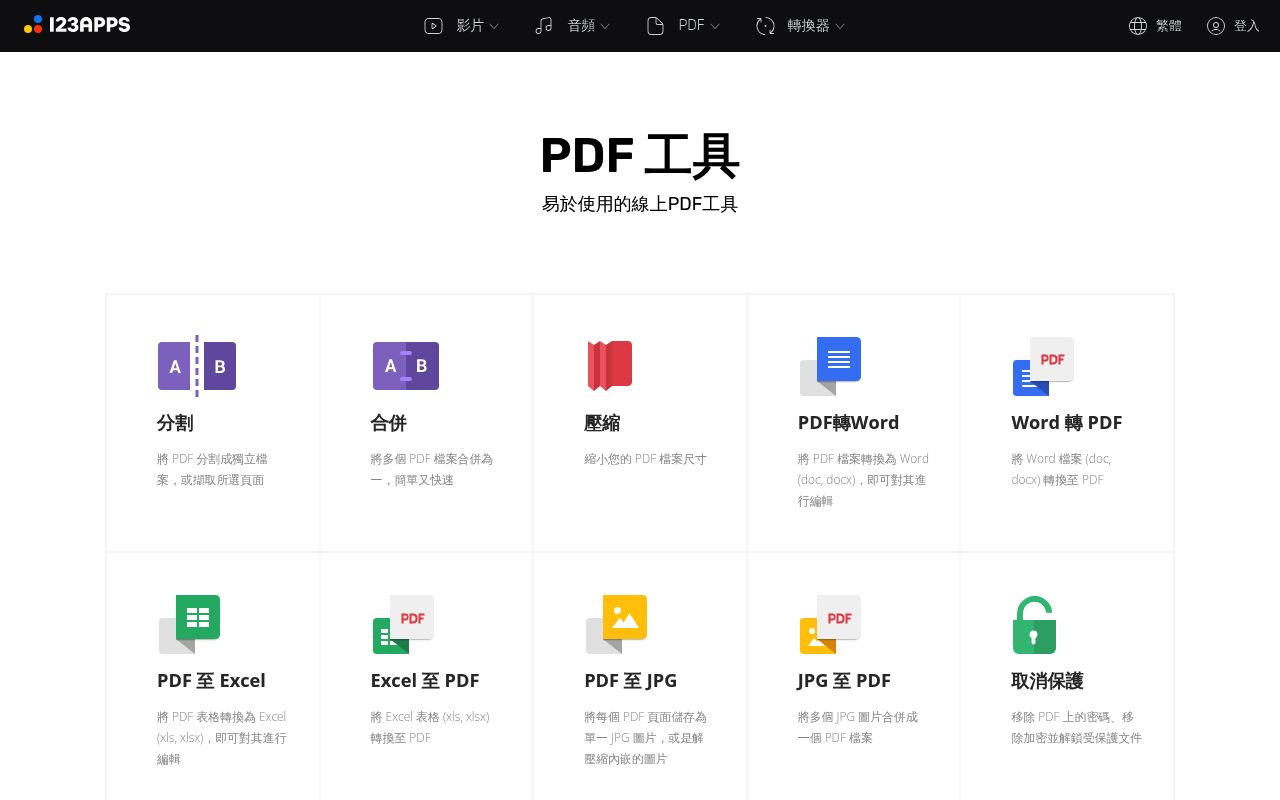Open the PDF 至 Excel green sheet icon
Screen dimensions: 1280x800
click(189, 624)
